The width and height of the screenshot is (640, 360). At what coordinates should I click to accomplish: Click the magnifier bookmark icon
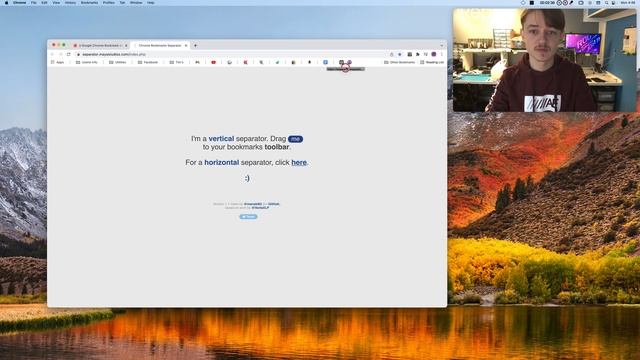coord(261,62)
